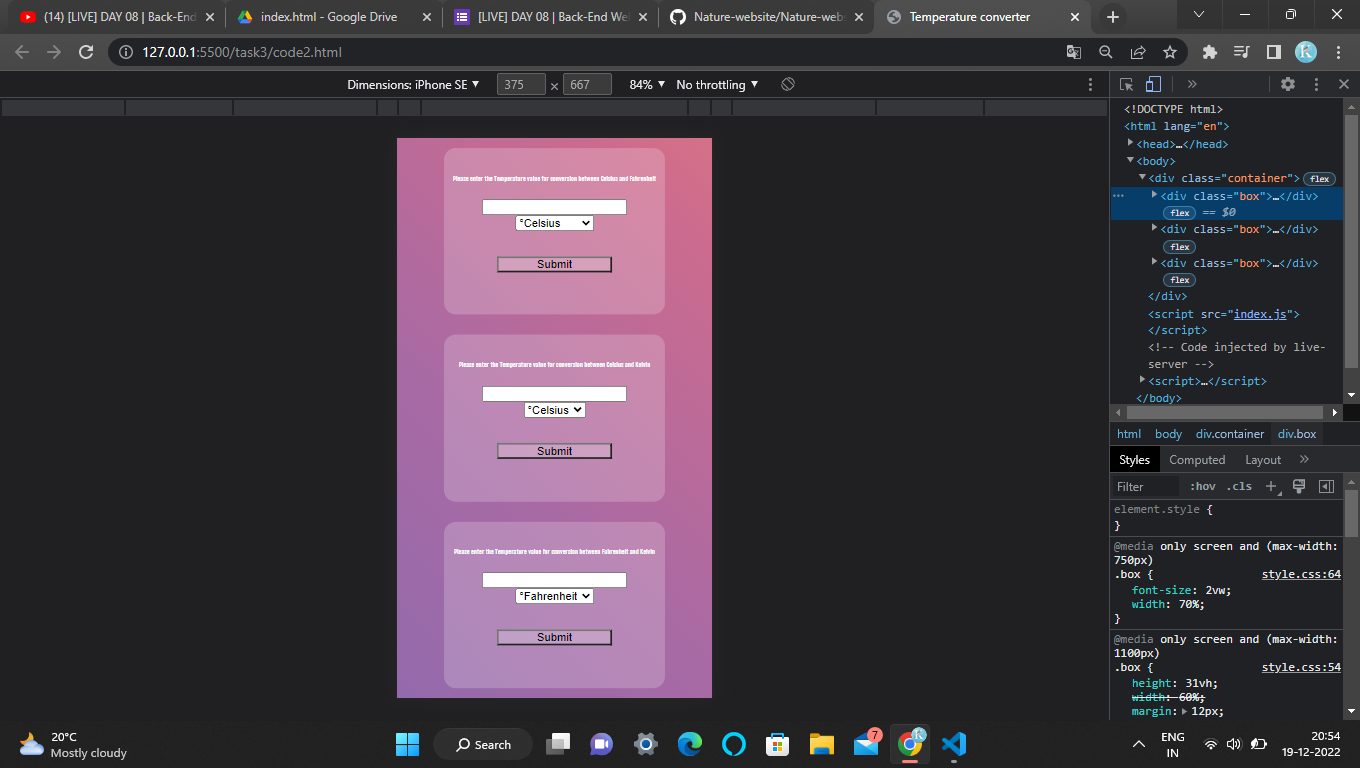Viewport: 1360px width, 768px height.
Task: Go back using the browser back arrow
Action: click(23, 52)
